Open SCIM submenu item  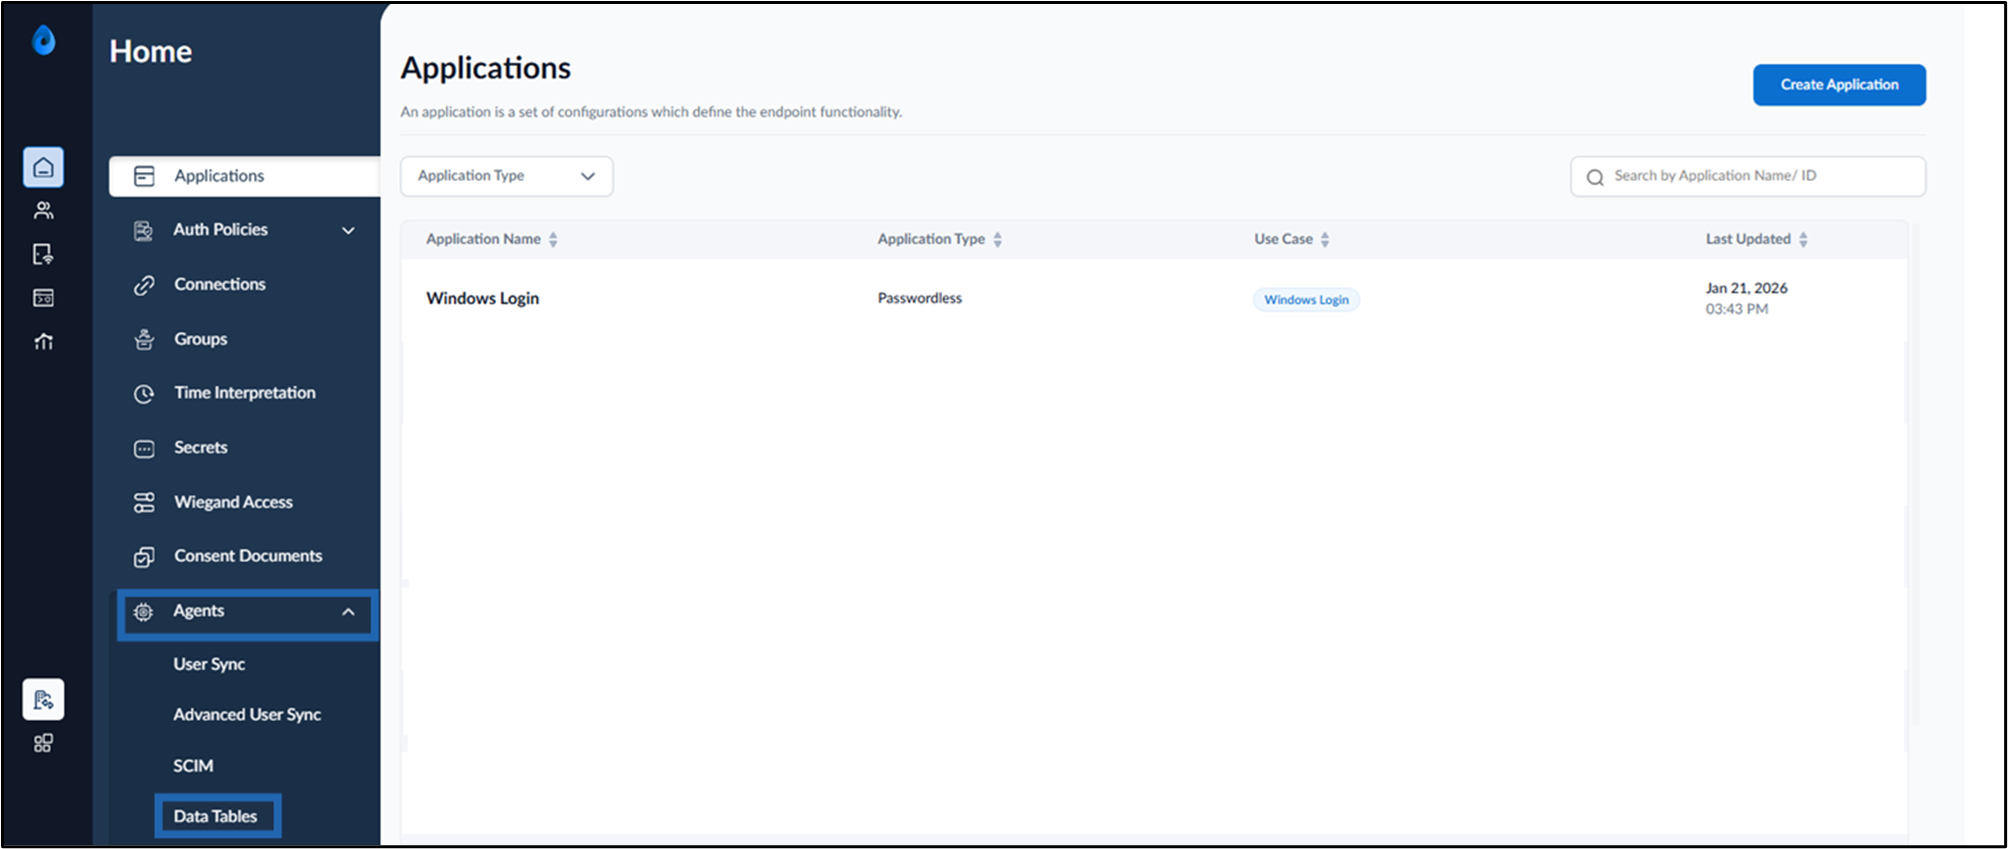point(193,766)
